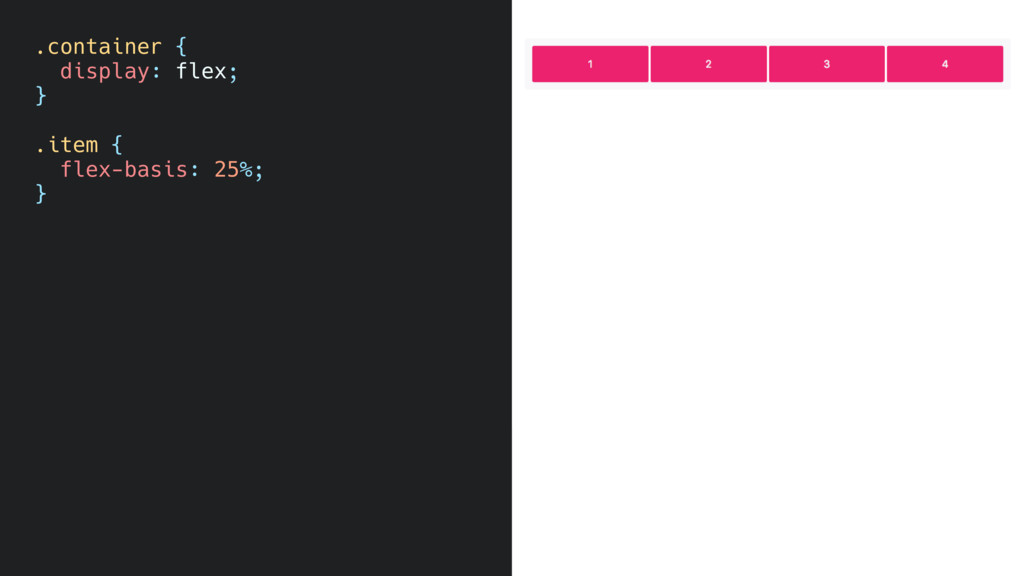This screenshot has width=1024, height=576.
Task: Select the pink flex item labeled 2
Action: [x=709, y=64]
